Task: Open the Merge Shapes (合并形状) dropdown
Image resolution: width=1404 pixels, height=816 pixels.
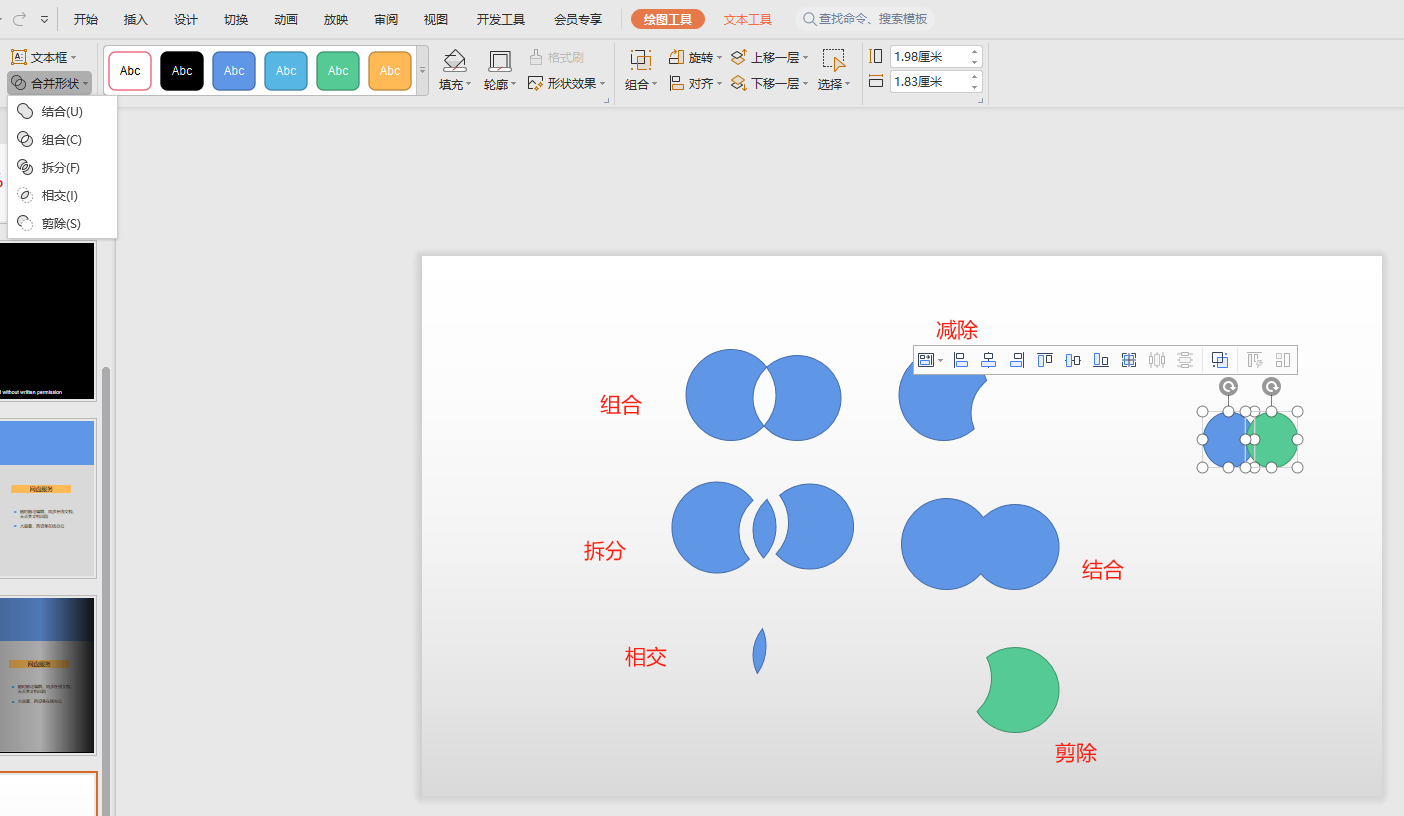Action: pyautogui.click(x=50, y=83)
